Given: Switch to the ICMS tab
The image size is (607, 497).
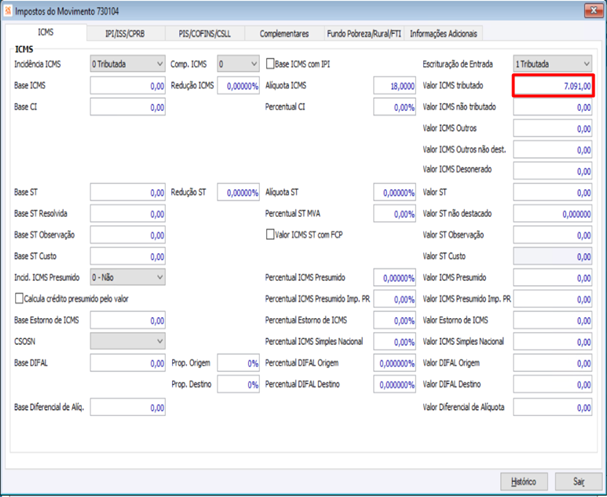Looking at the screenshot, I should (45, 33).
